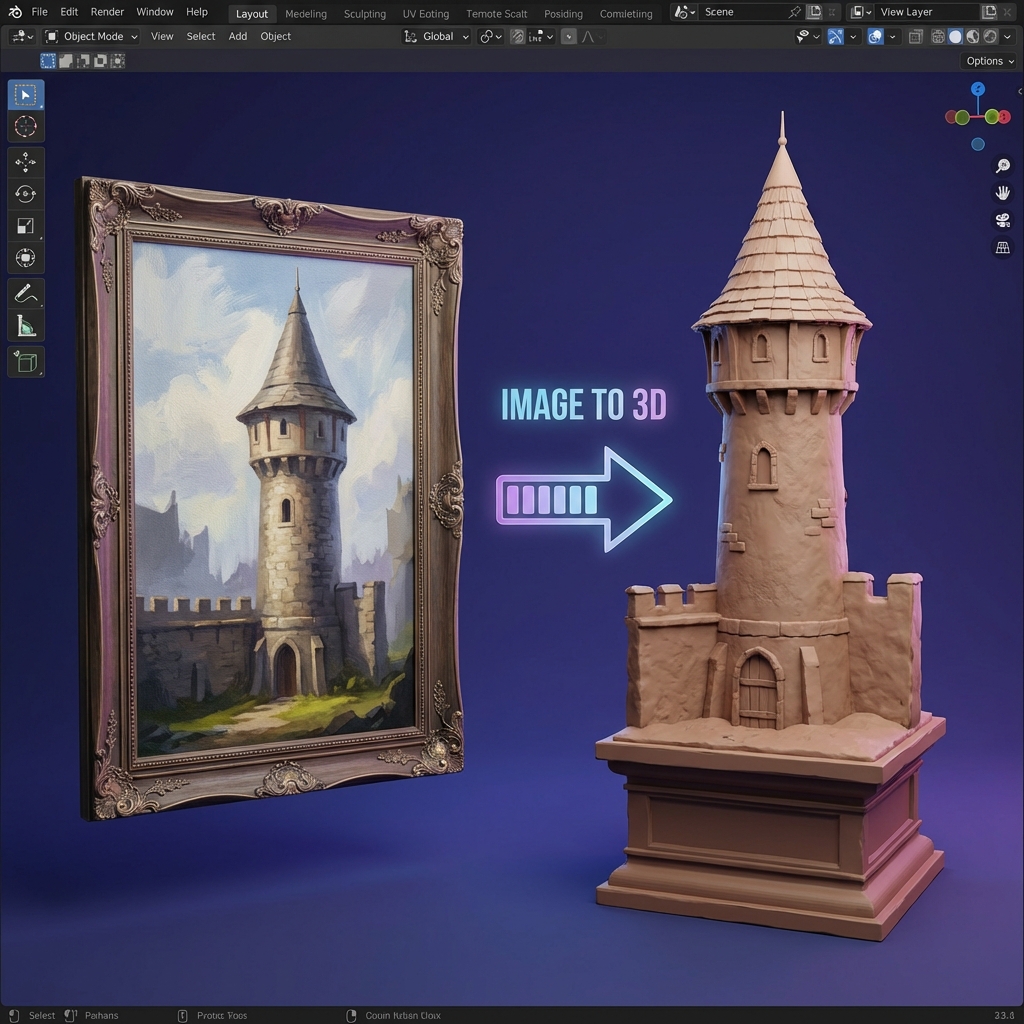Select the Annotate tool
The height and width of the screenshot is (1024, 1024).
click(x=25, y=293)
